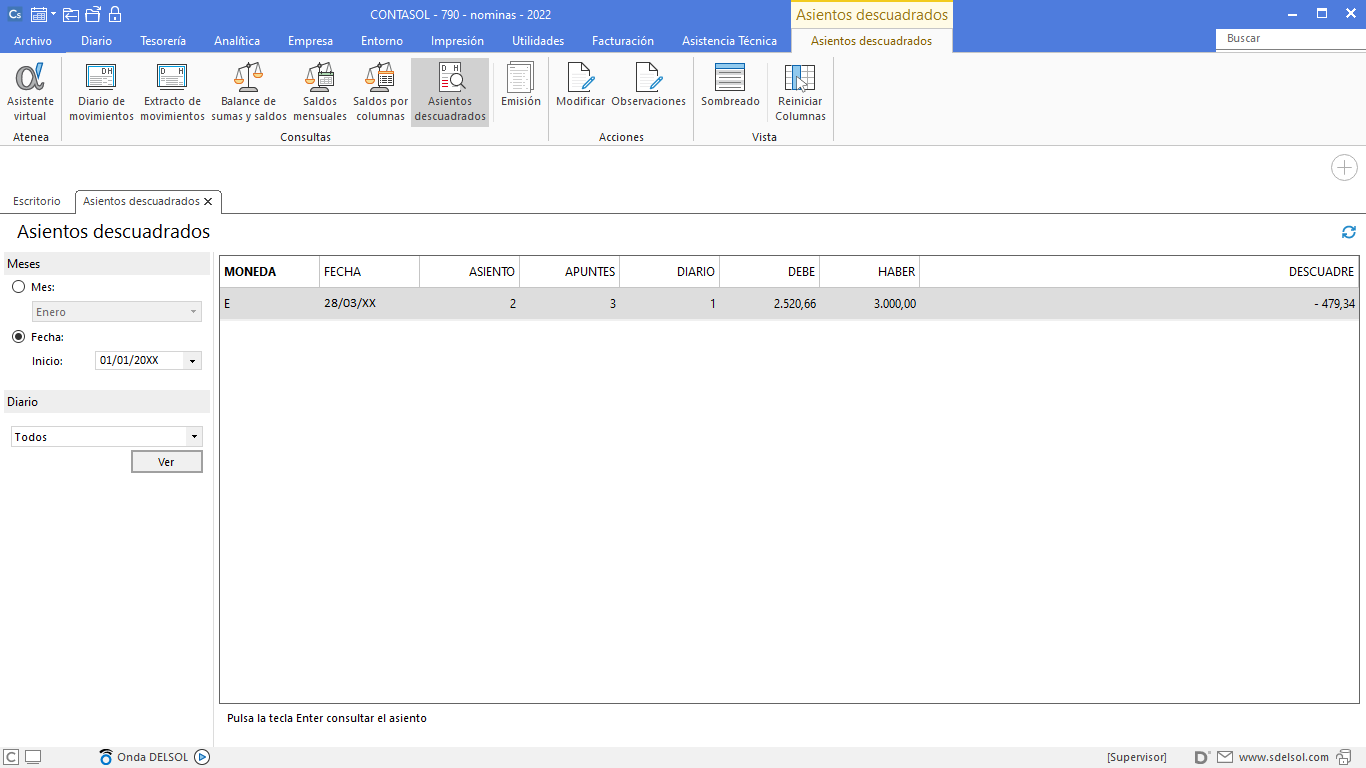Click the padlock icon in title bar

(x=114, y=15)
